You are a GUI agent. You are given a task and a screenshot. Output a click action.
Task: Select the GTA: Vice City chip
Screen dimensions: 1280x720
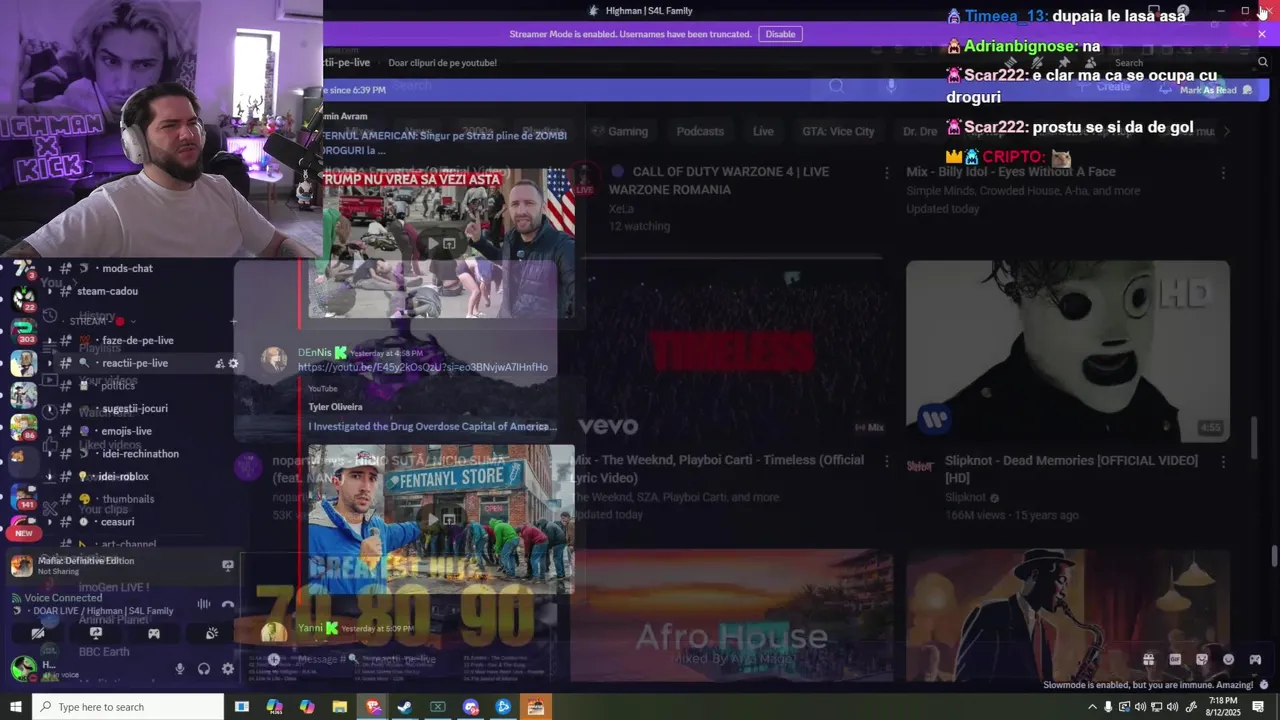pos(838,131)
